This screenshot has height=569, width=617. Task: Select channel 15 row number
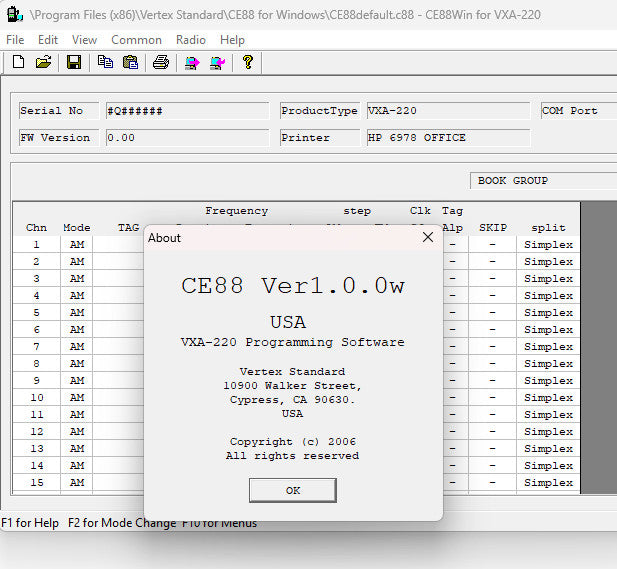coord(37,483)
